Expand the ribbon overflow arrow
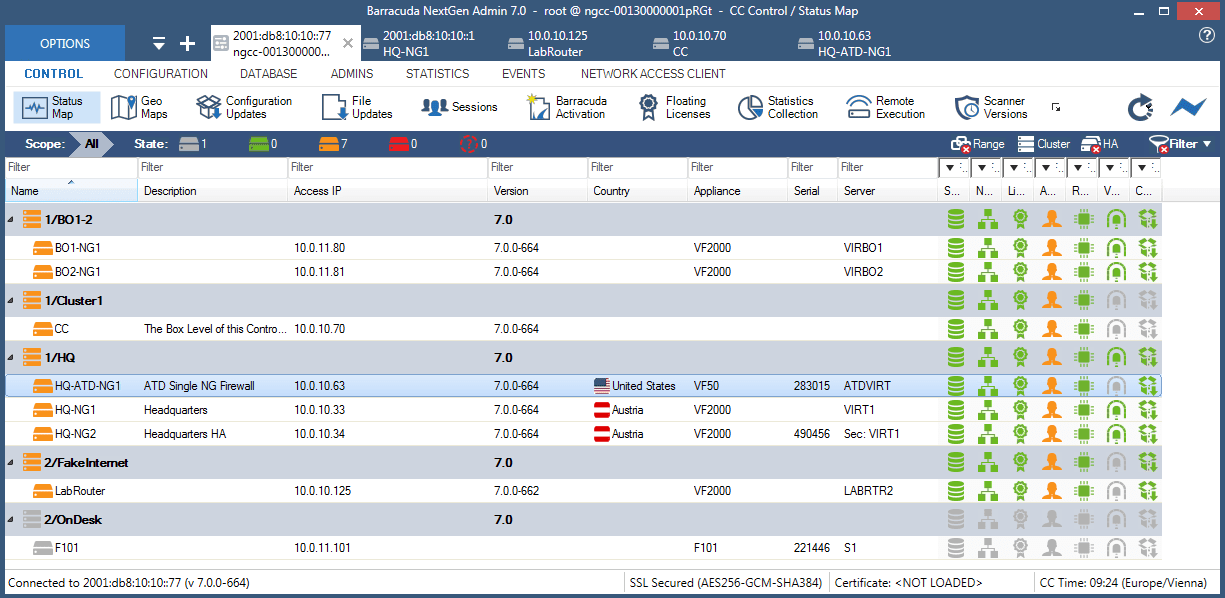 [1055, 107]
